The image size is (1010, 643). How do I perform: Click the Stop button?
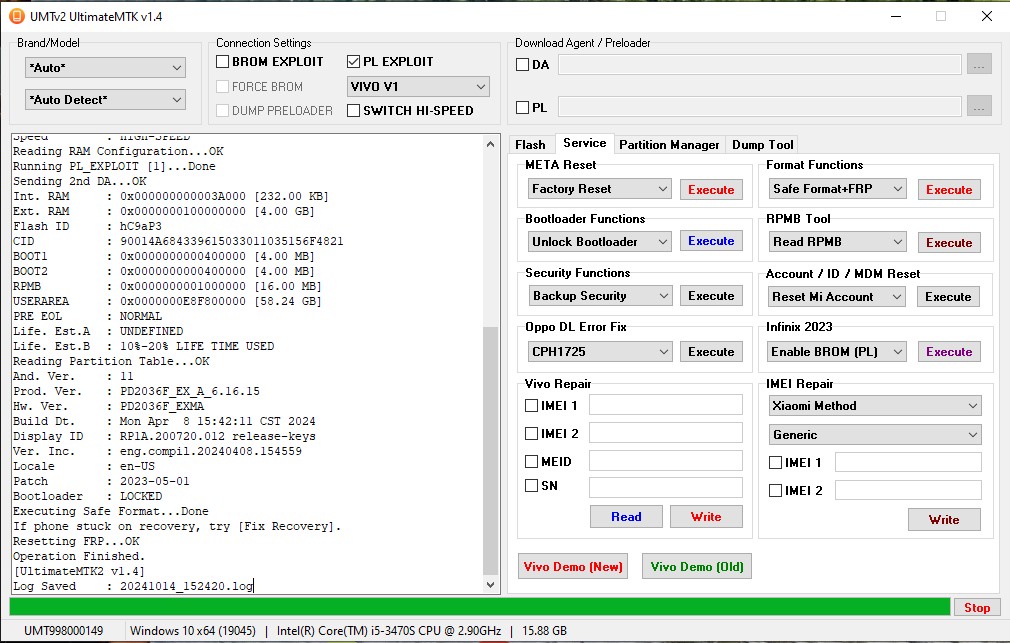click(x=977, y=608)
